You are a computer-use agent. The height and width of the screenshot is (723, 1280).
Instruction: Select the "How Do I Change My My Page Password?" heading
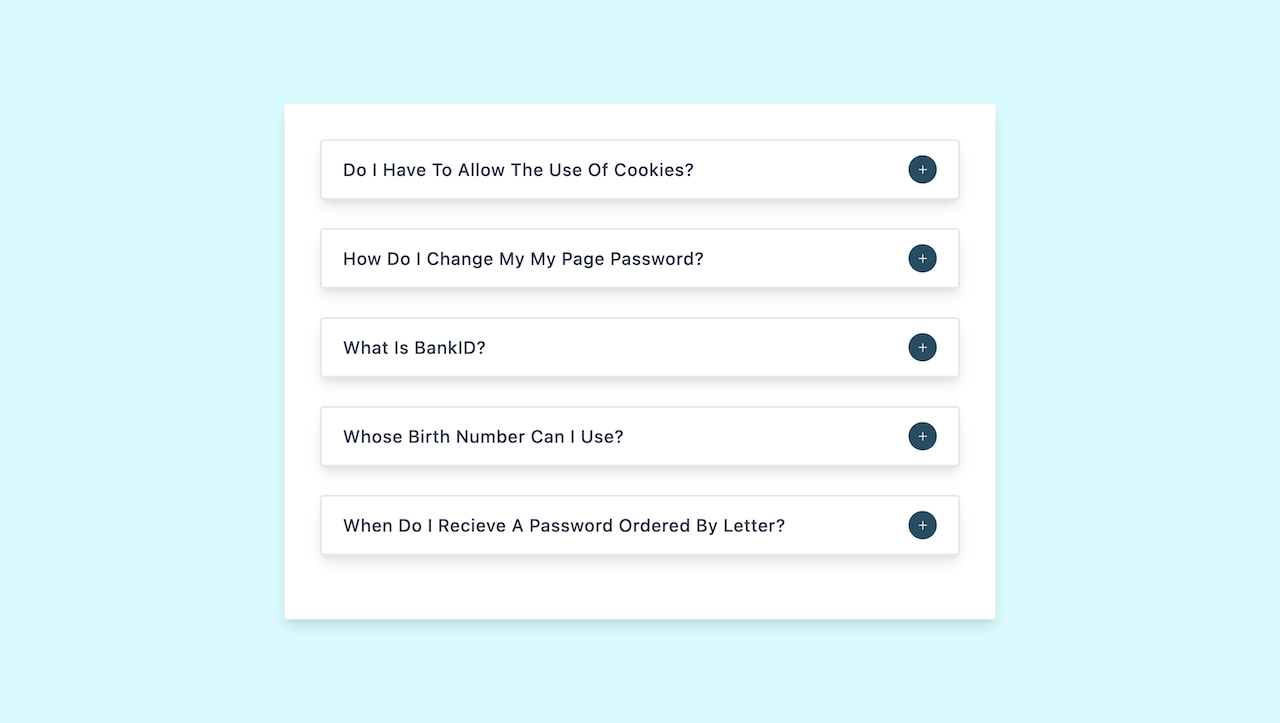click(x=523, y=259)
